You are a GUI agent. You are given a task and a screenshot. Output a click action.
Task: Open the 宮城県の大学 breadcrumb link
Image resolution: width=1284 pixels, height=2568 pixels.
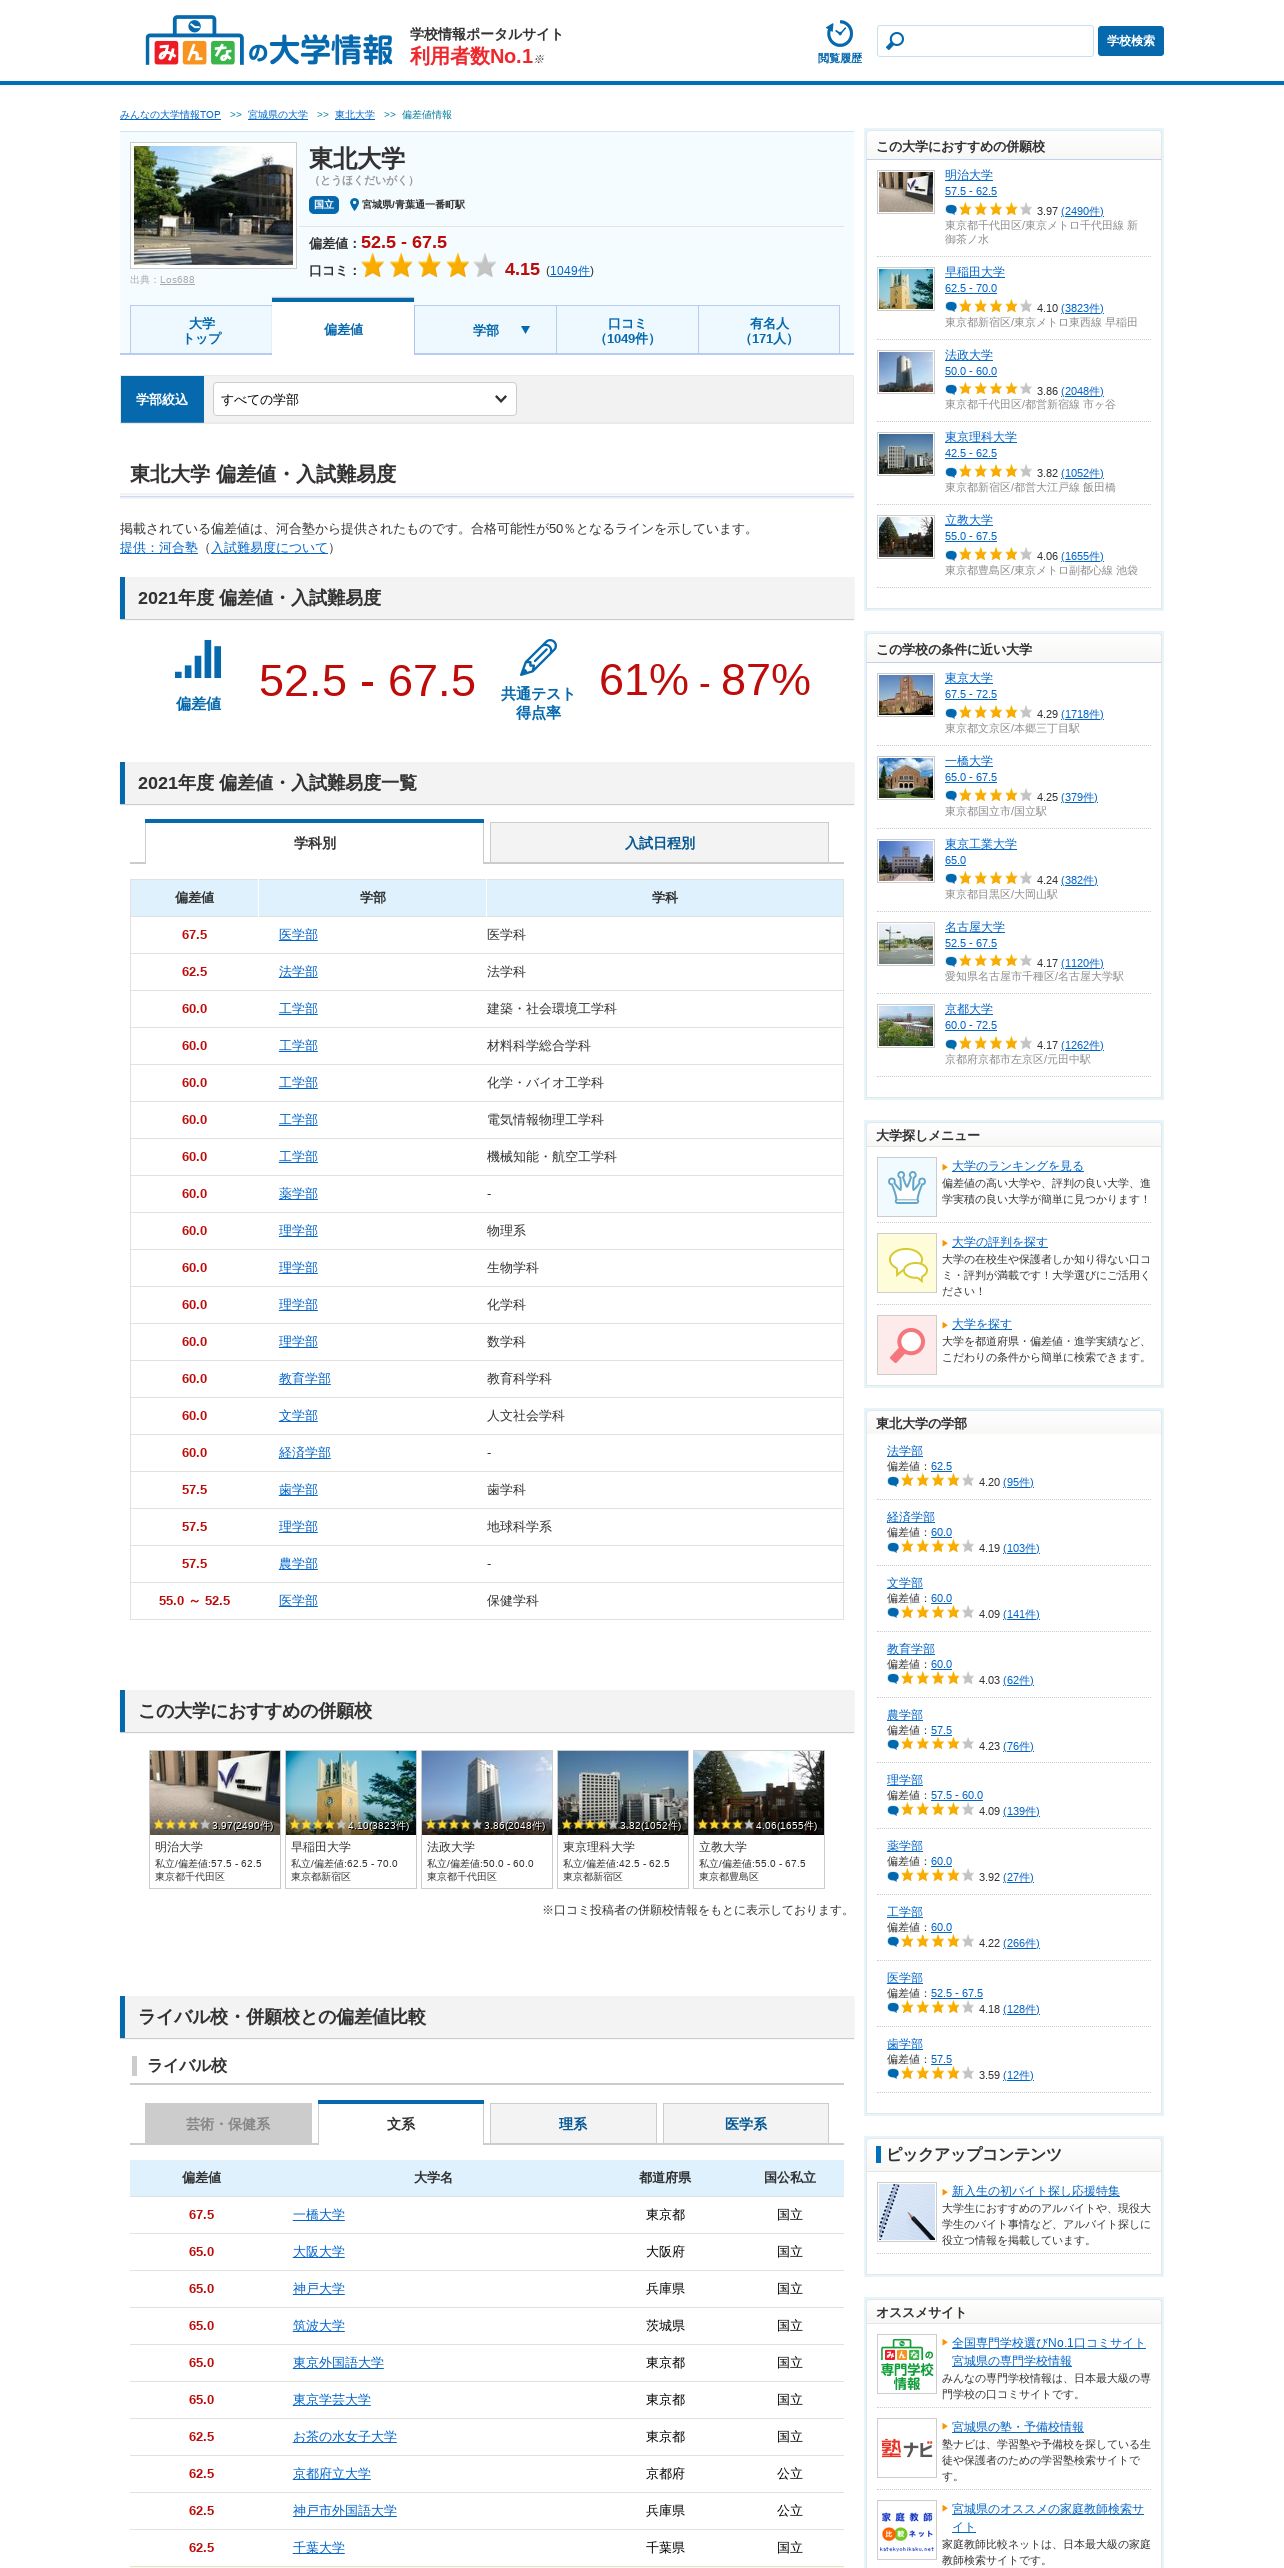278,115
